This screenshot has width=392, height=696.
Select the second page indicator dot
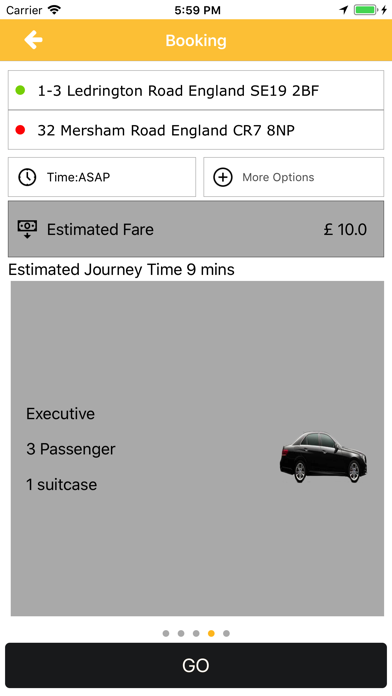coord(181,633)
